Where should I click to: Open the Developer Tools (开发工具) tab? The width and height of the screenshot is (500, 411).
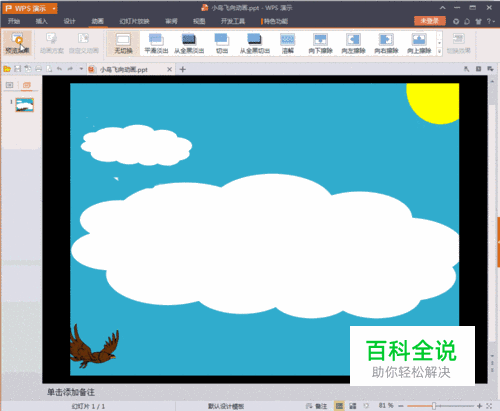tap(233, 21)
